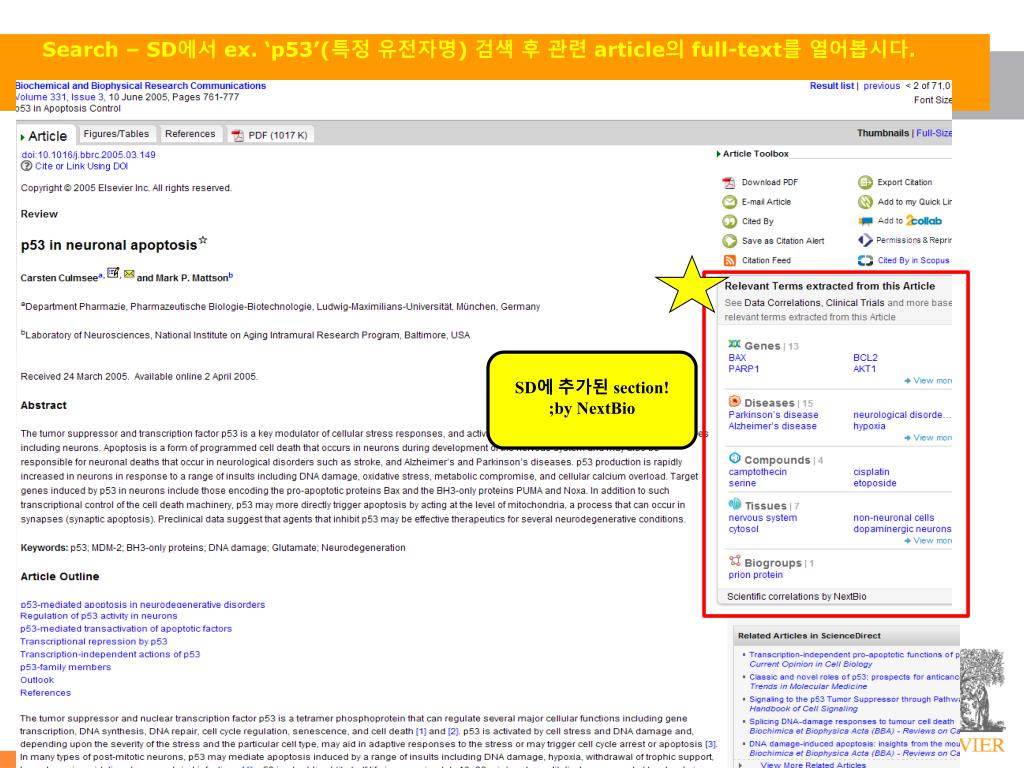Click the Citation Feed RSS icon

click(729, 260)
